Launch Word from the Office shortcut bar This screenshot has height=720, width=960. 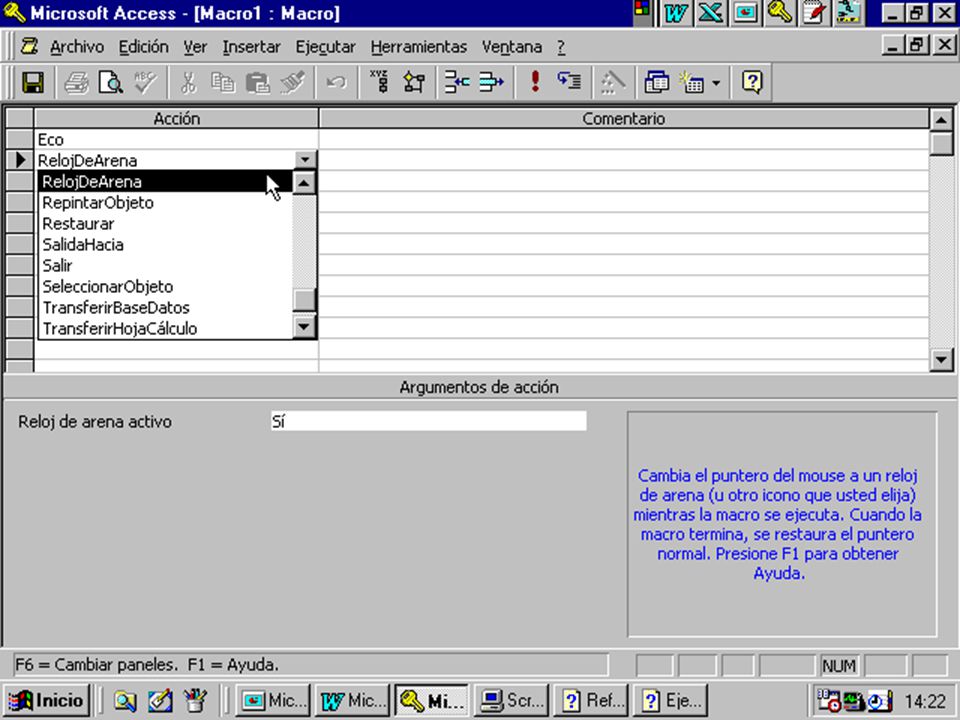[675, 13]
